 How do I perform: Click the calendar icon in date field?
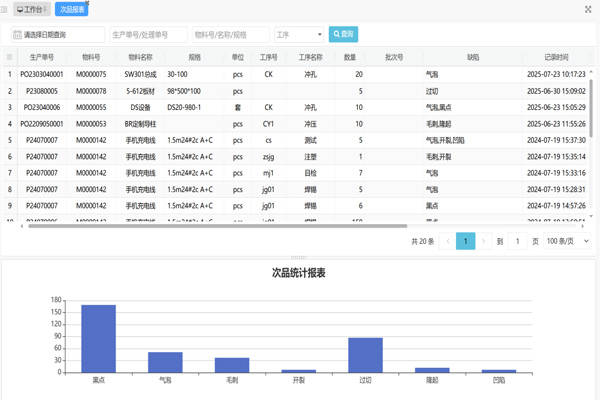pyautogui.click(x=17, y=35)
